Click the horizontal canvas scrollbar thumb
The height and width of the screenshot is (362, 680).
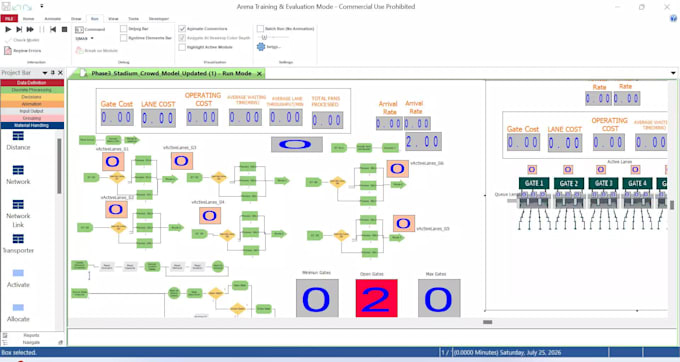[487, 322]
